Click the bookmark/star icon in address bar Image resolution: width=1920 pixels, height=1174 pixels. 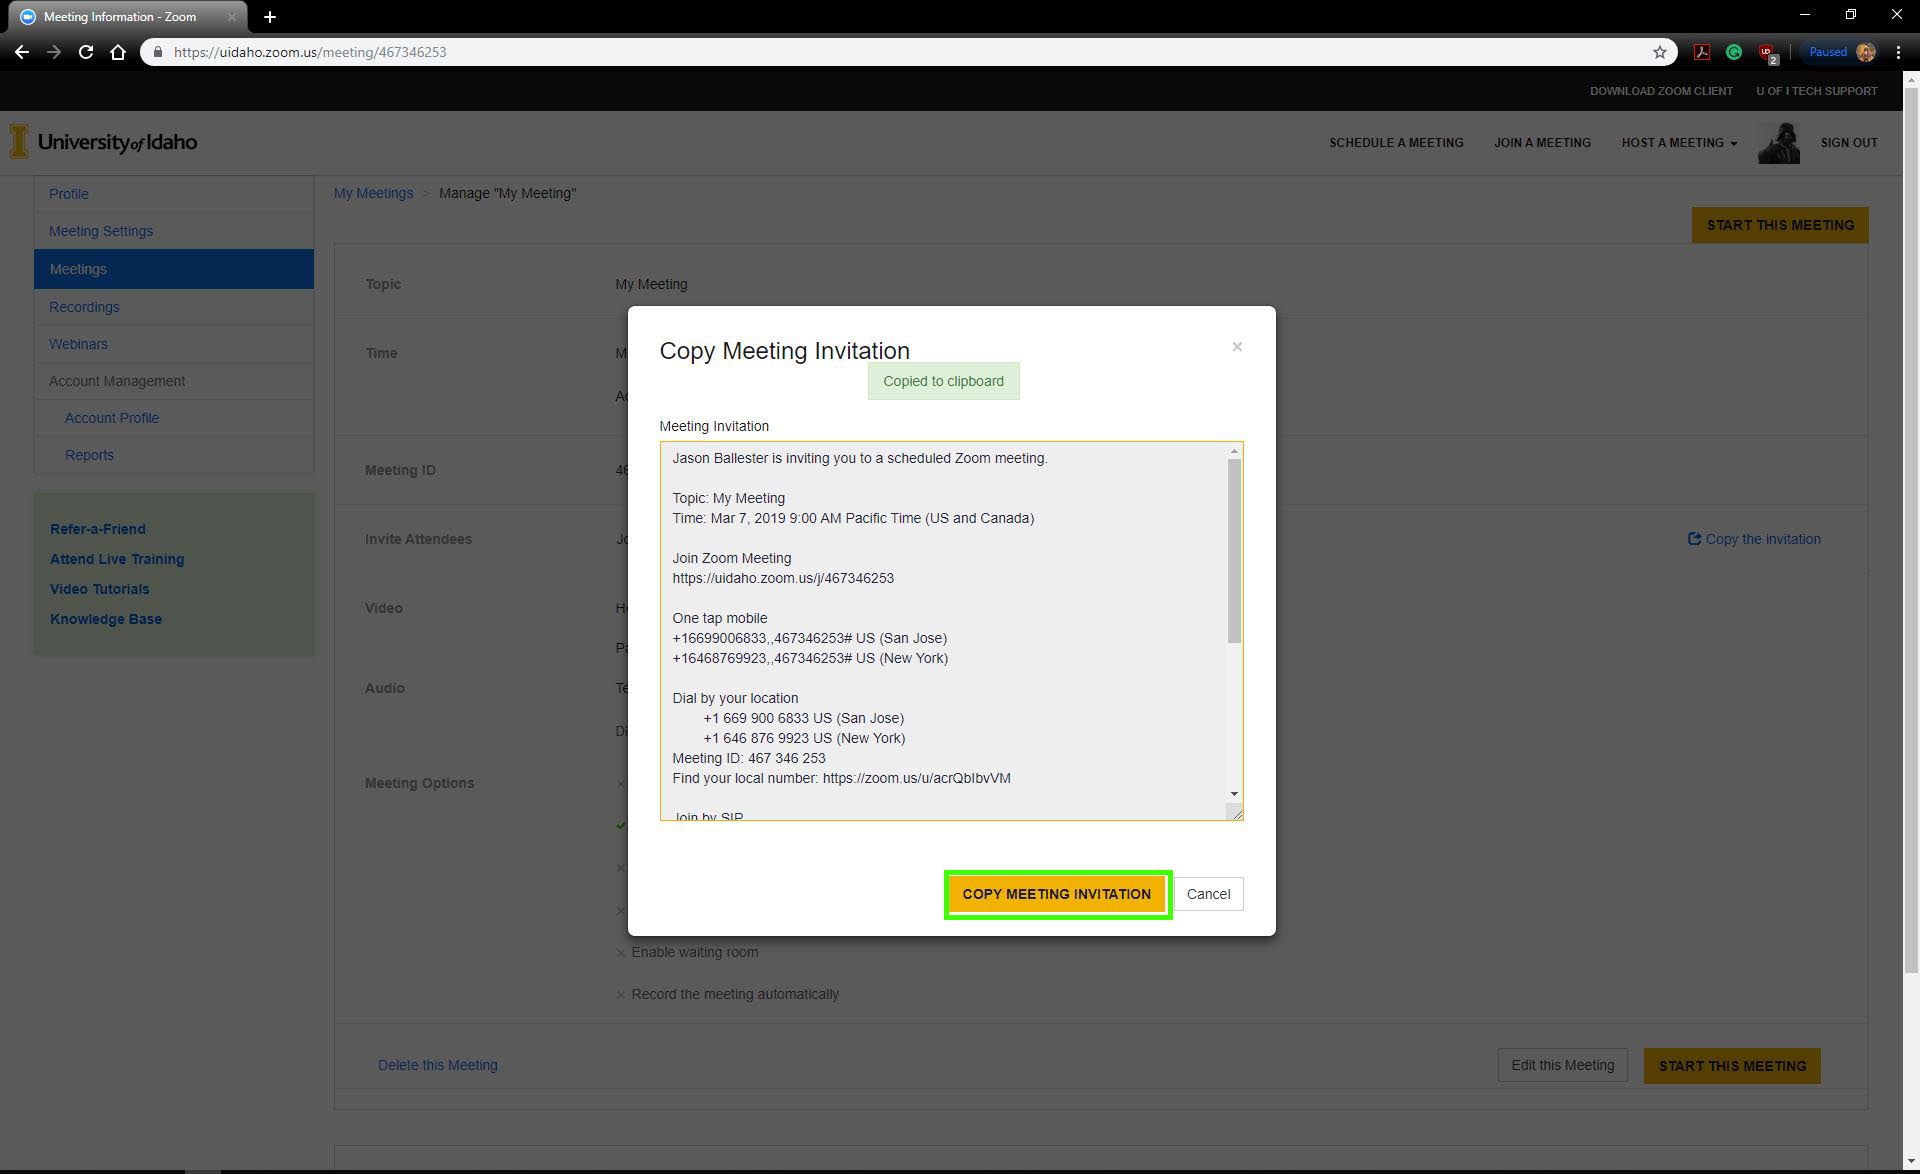pyautogui.click(x=1659, y=52)
